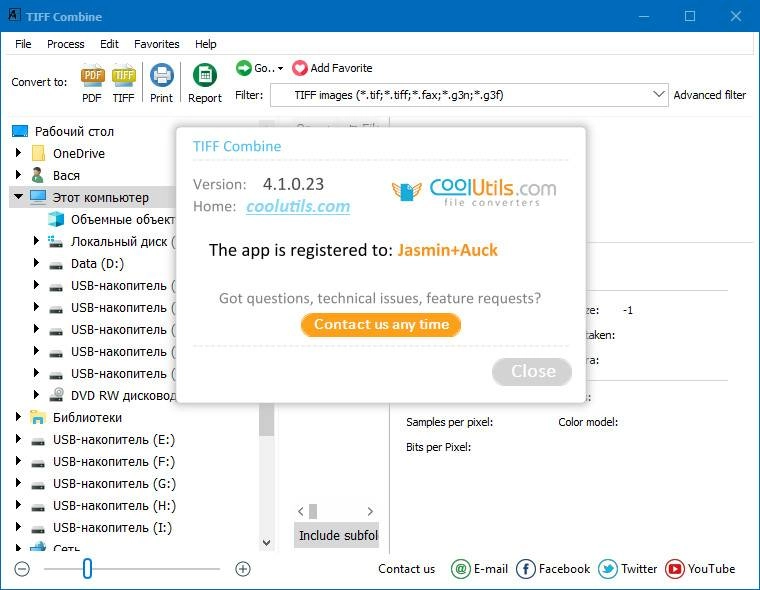Viewport: 760px width, 590px height.
Task: Click the Jasmin+Auck registered name text
Action: [x=447, y=250]
